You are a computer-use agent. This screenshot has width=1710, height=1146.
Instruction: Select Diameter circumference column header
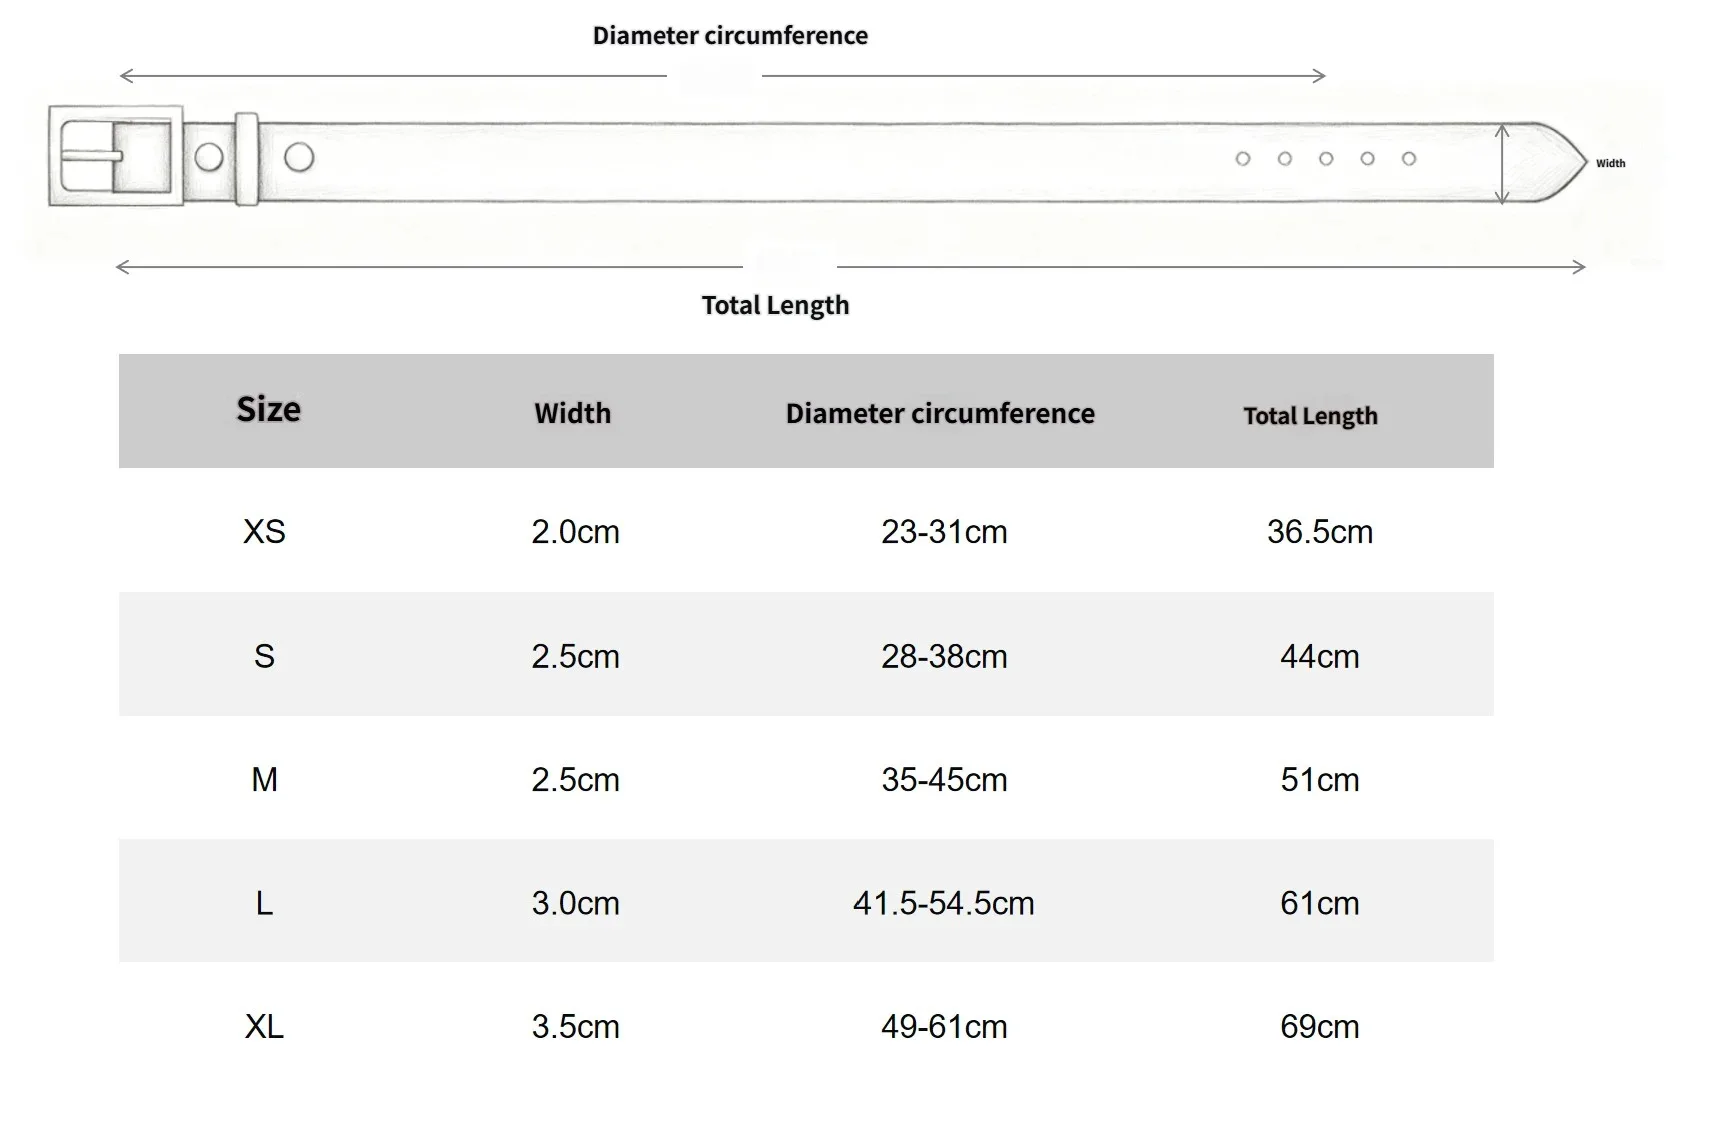[x=940, y=413]
